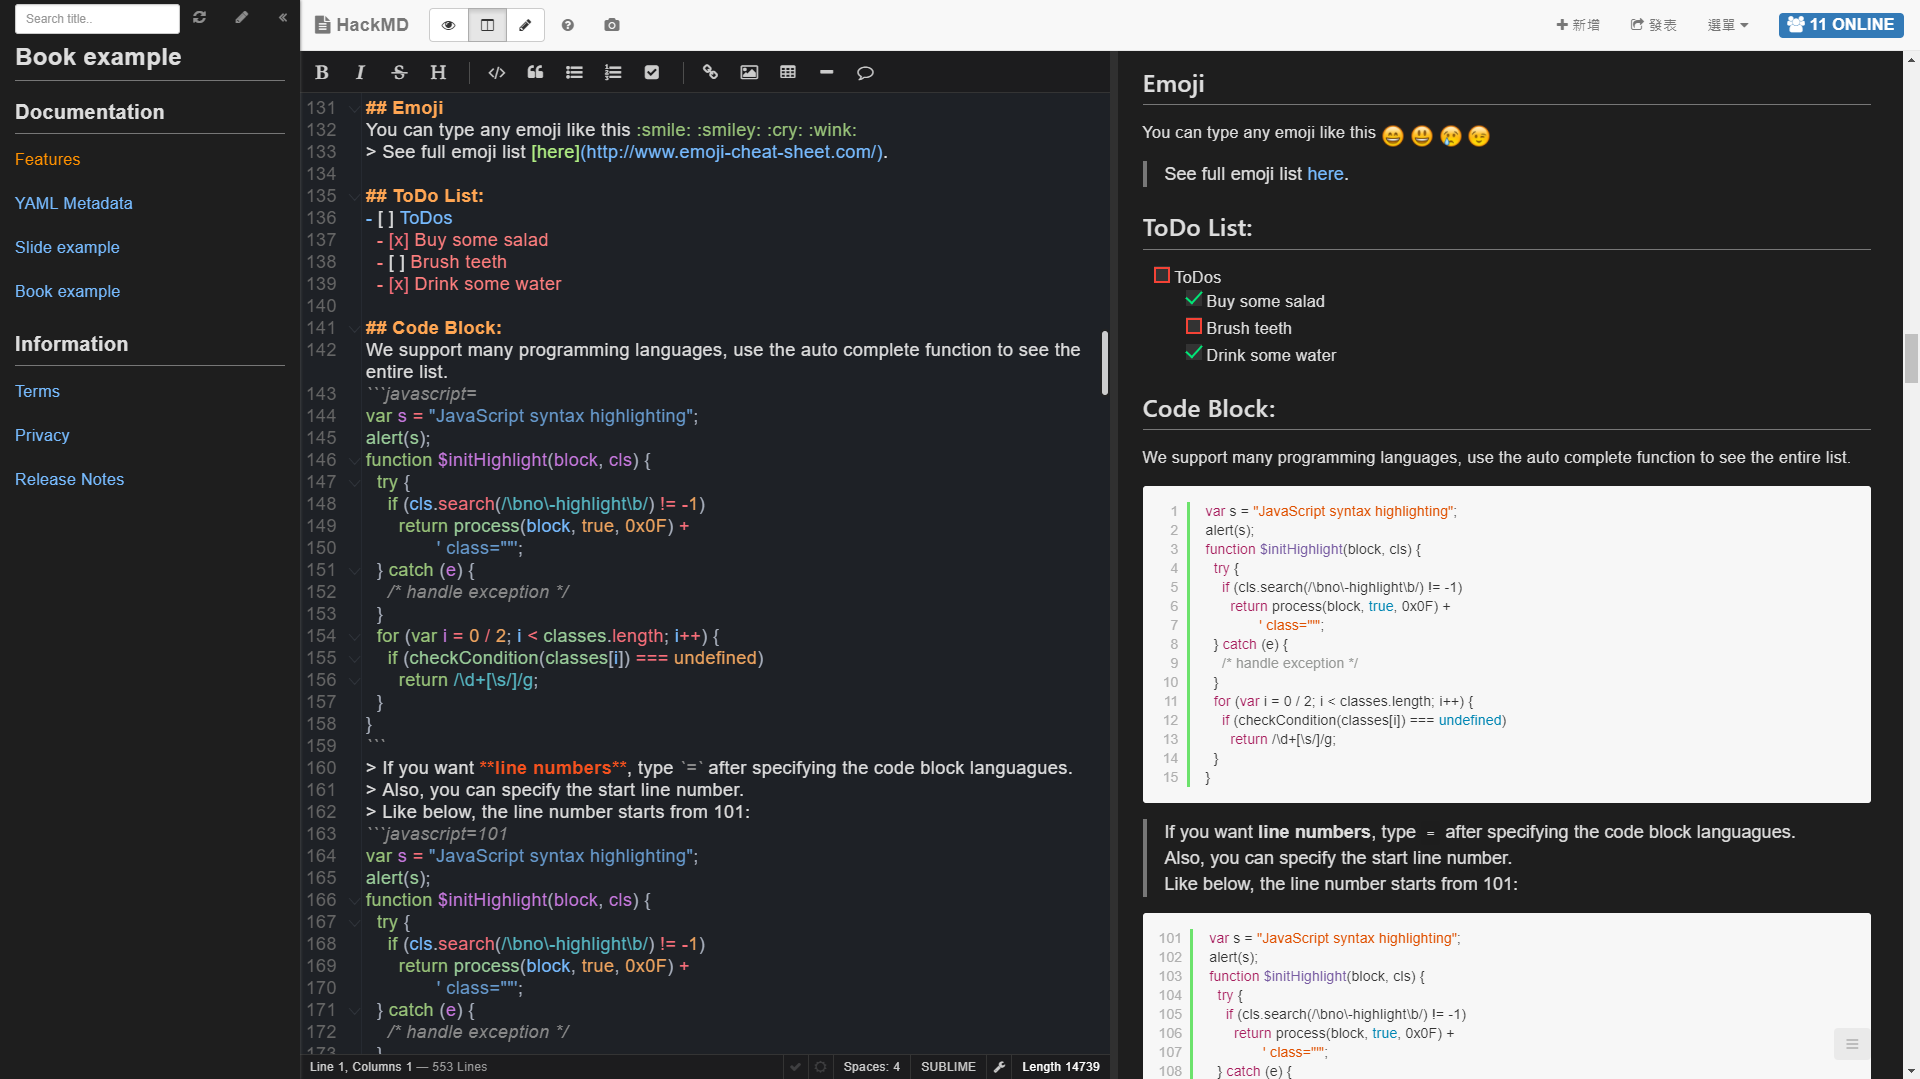1920x1079 pixels.
Task: Check the Brush teeth checkbox
Action: point(1193,326)
